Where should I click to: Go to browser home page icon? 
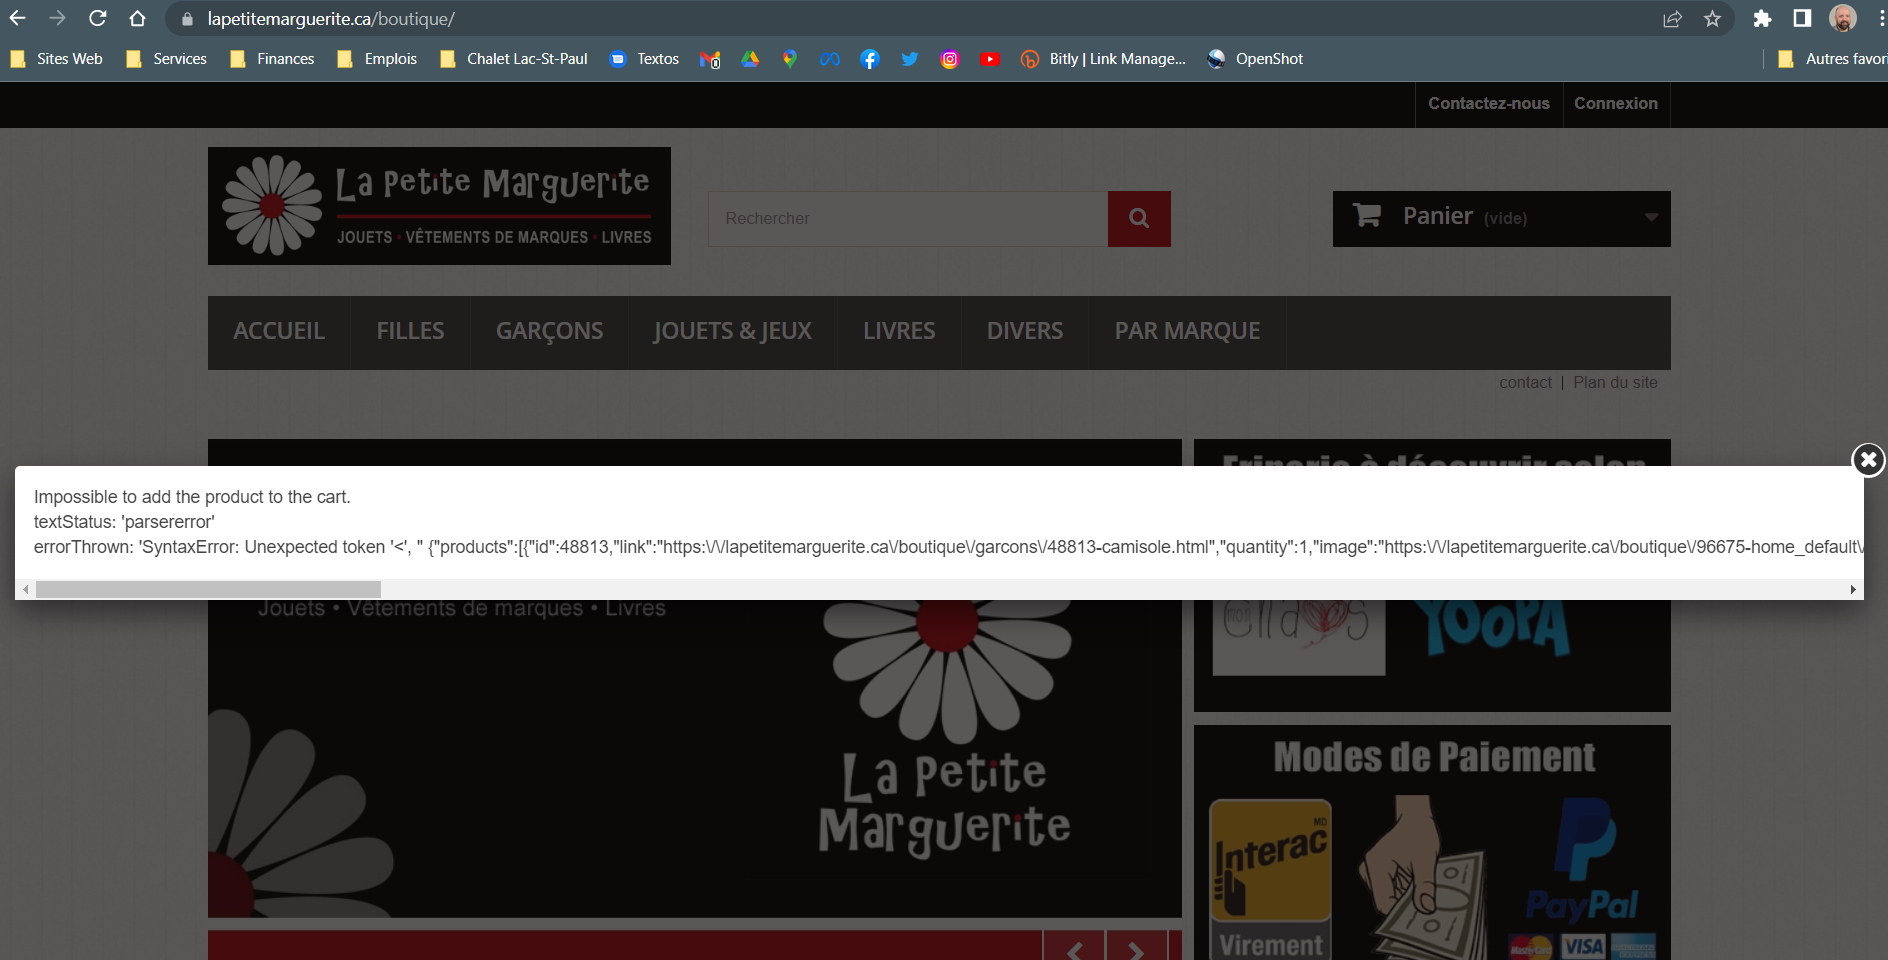pyautogui.click(x=138, y=19)
